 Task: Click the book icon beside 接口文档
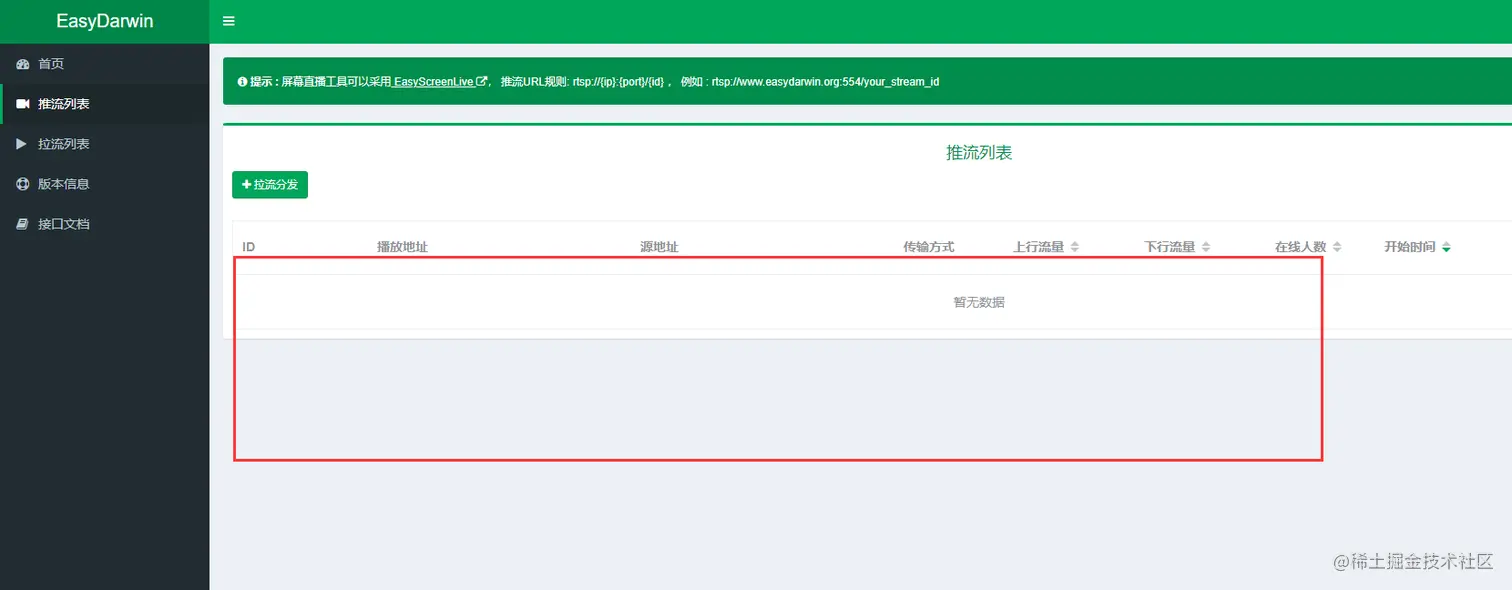pyautogui.click(x=22, y=223)
